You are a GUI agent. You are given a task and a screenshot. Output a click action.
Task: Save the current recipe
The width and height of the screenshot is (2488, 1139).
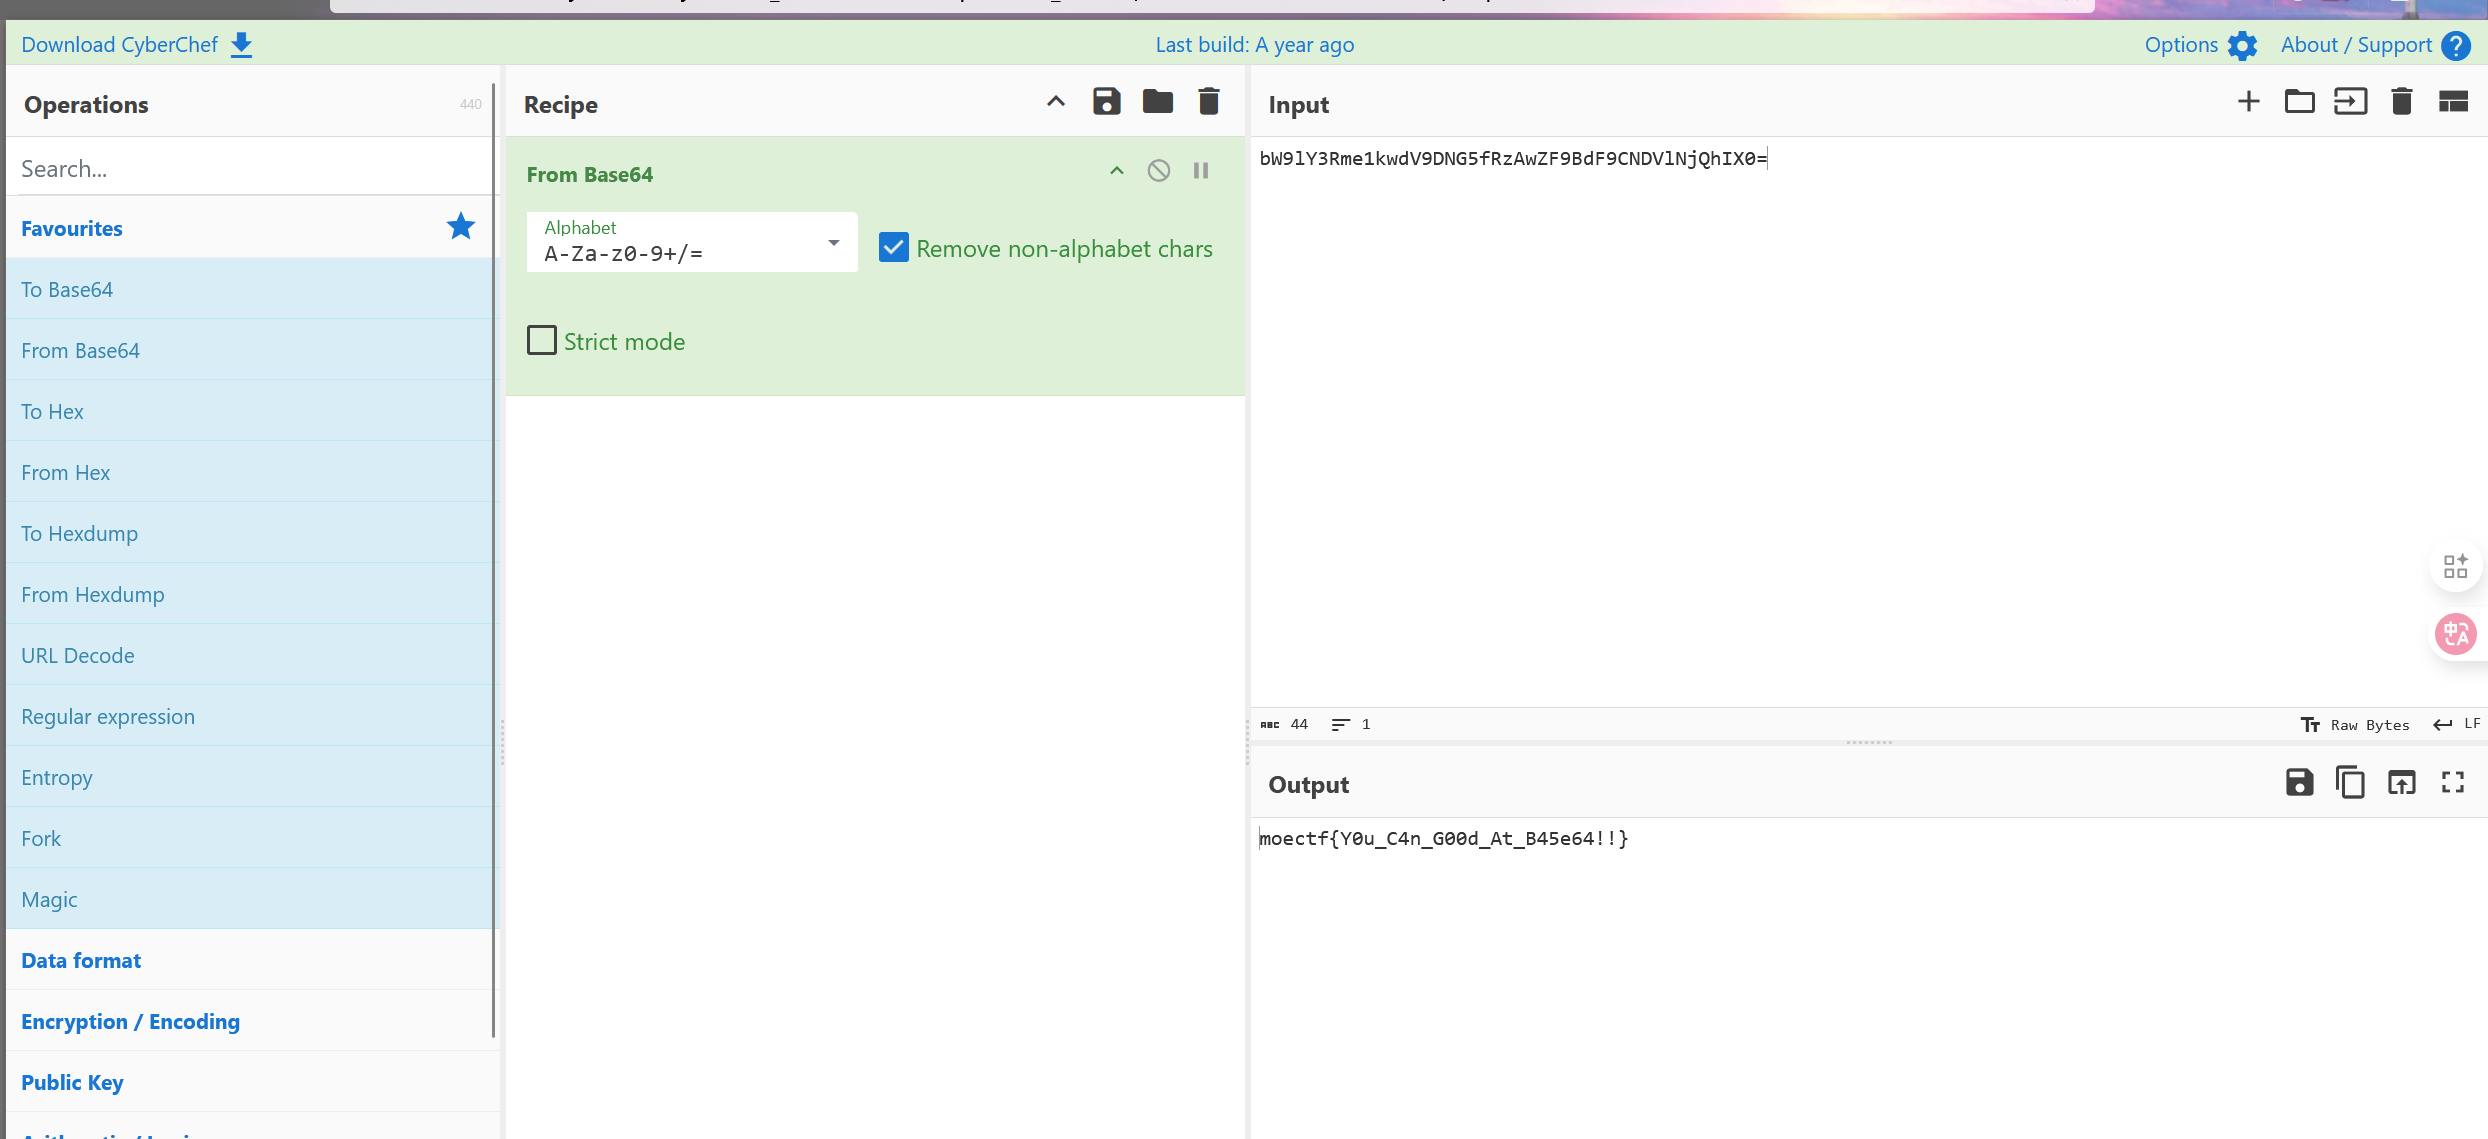(x=1106, y=102)
